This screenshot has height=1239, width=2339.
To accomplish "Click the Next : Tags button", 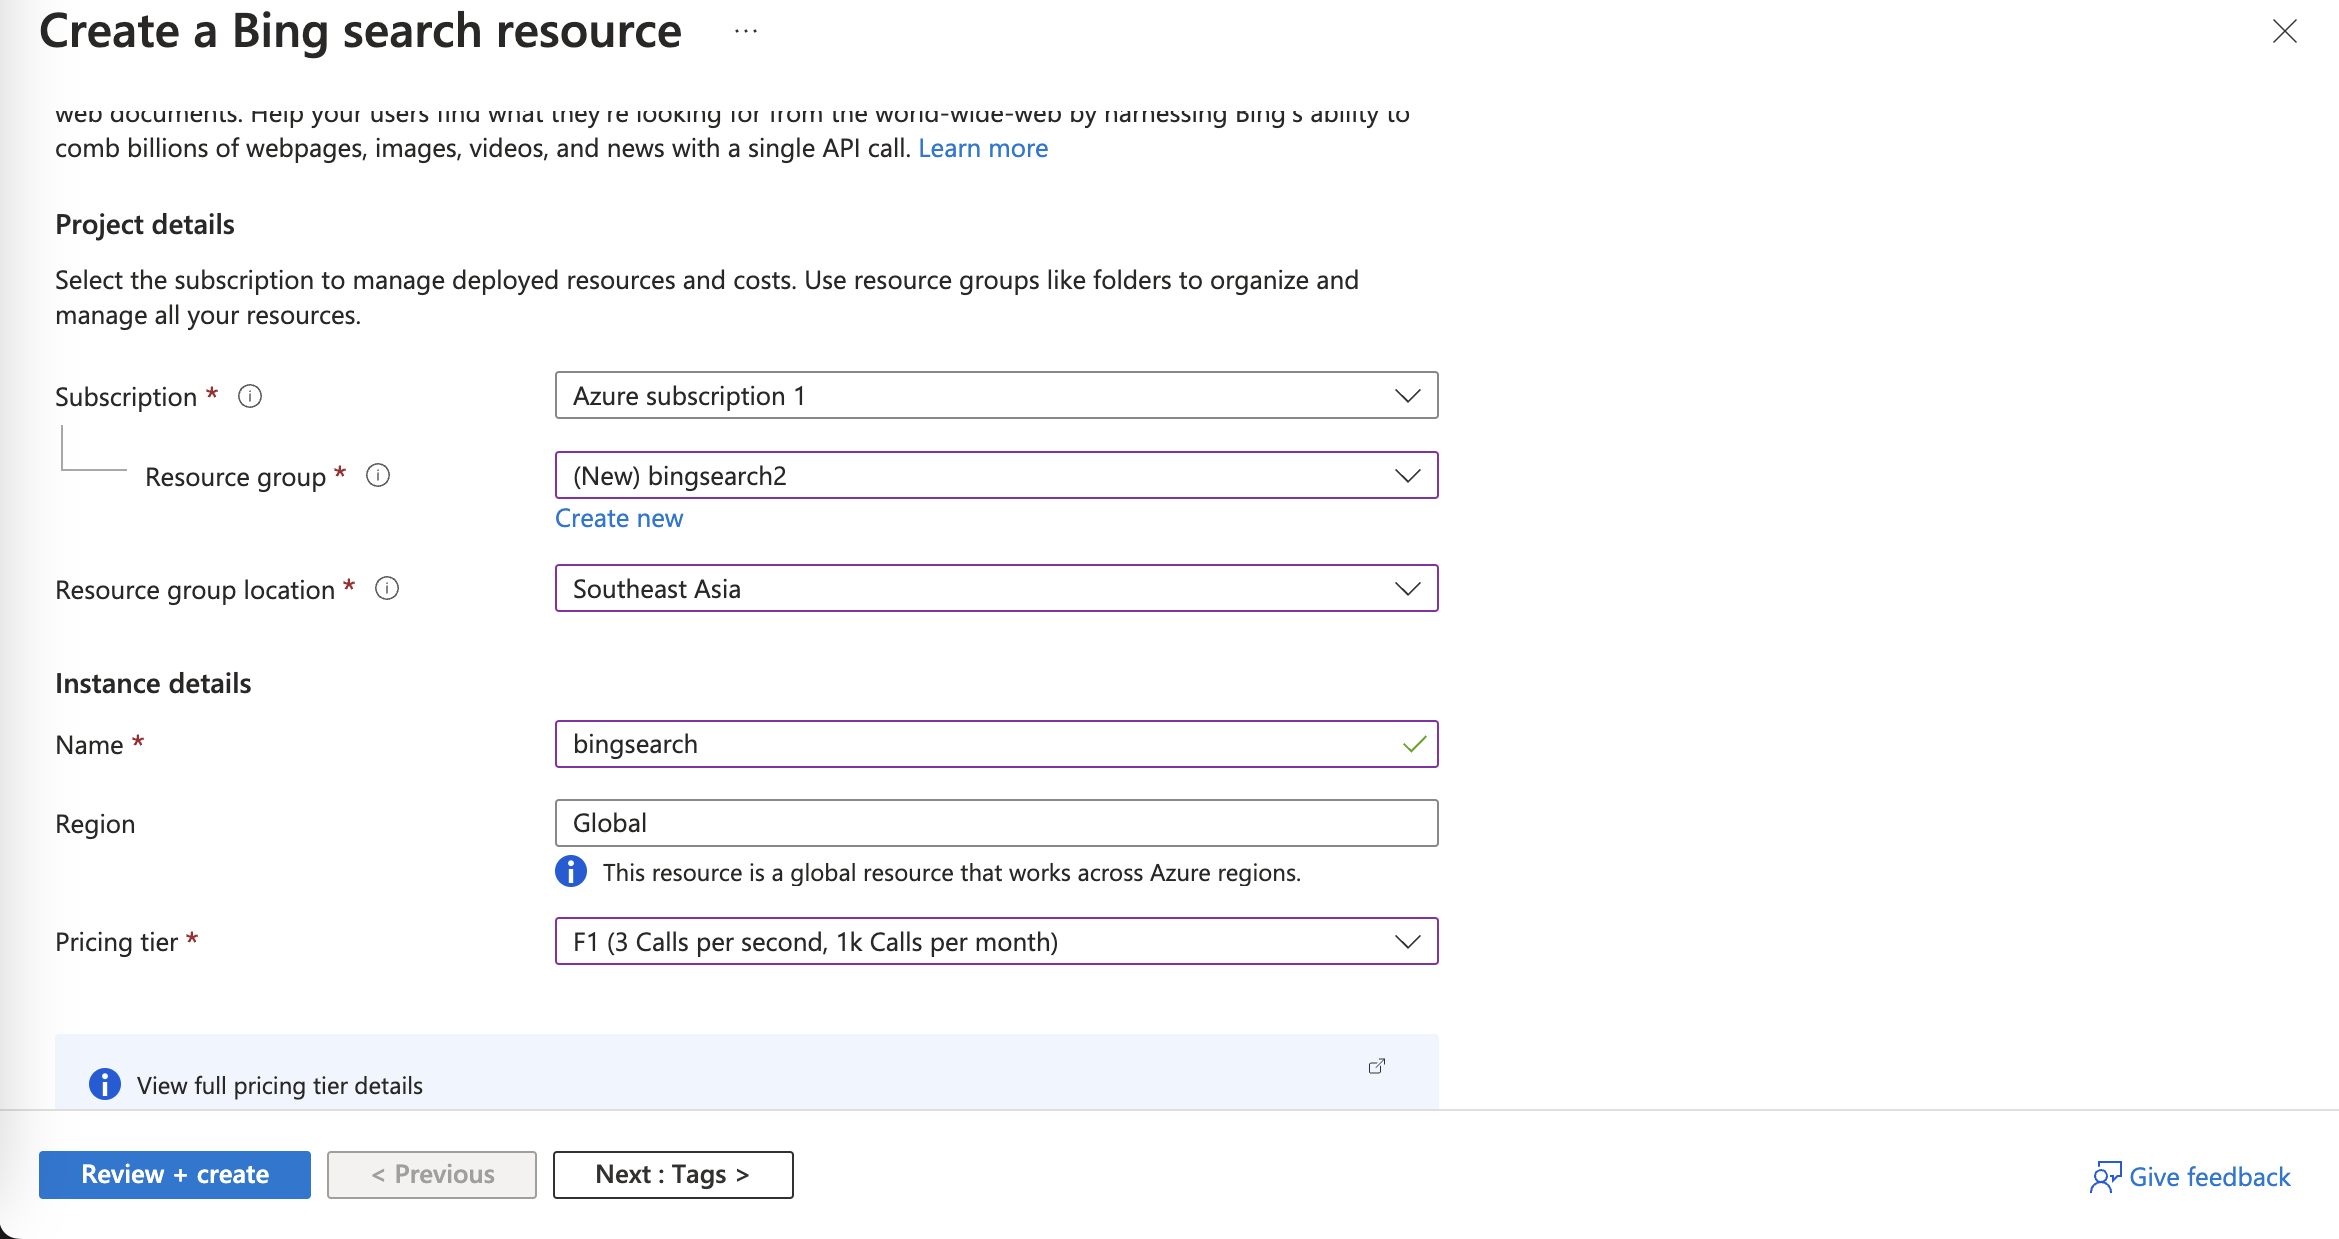I will (x=673, y=1174).
